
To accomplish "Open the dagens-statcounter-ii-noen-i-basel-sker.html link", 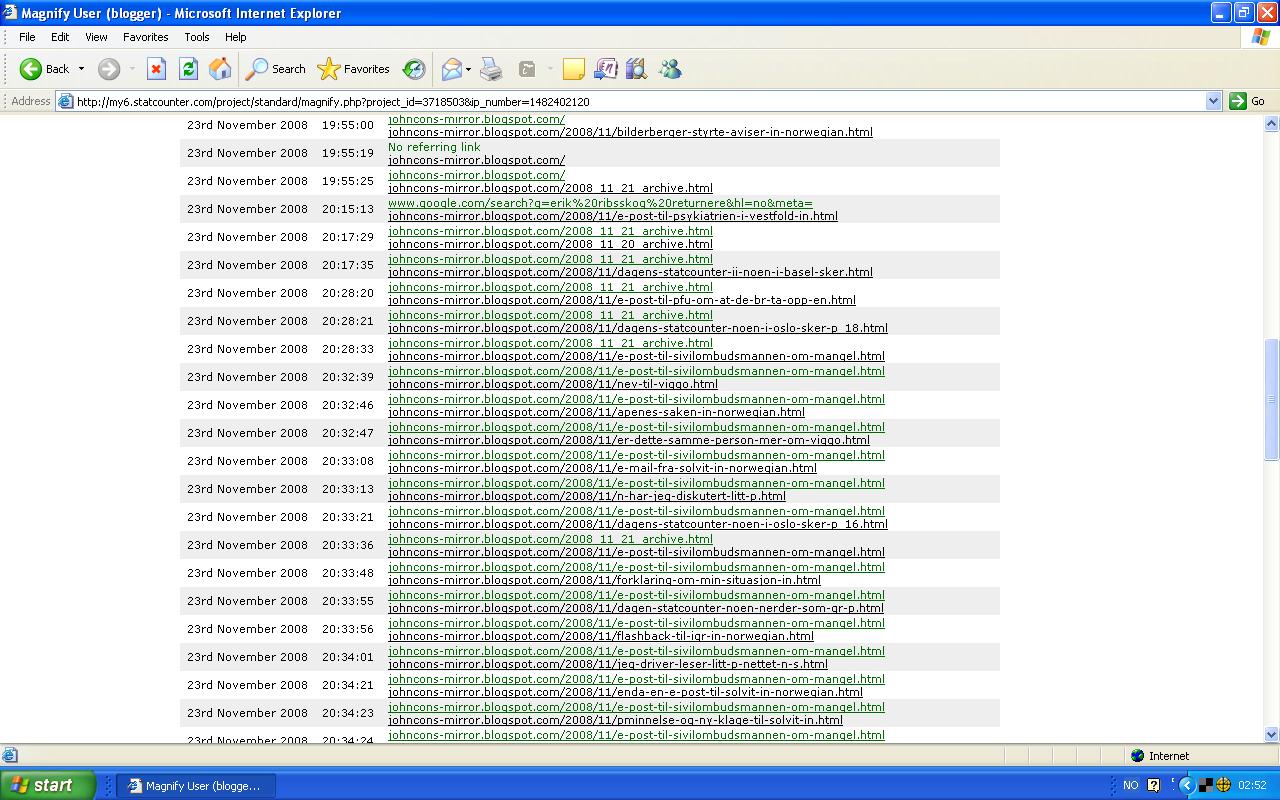I will coord(630,272).
